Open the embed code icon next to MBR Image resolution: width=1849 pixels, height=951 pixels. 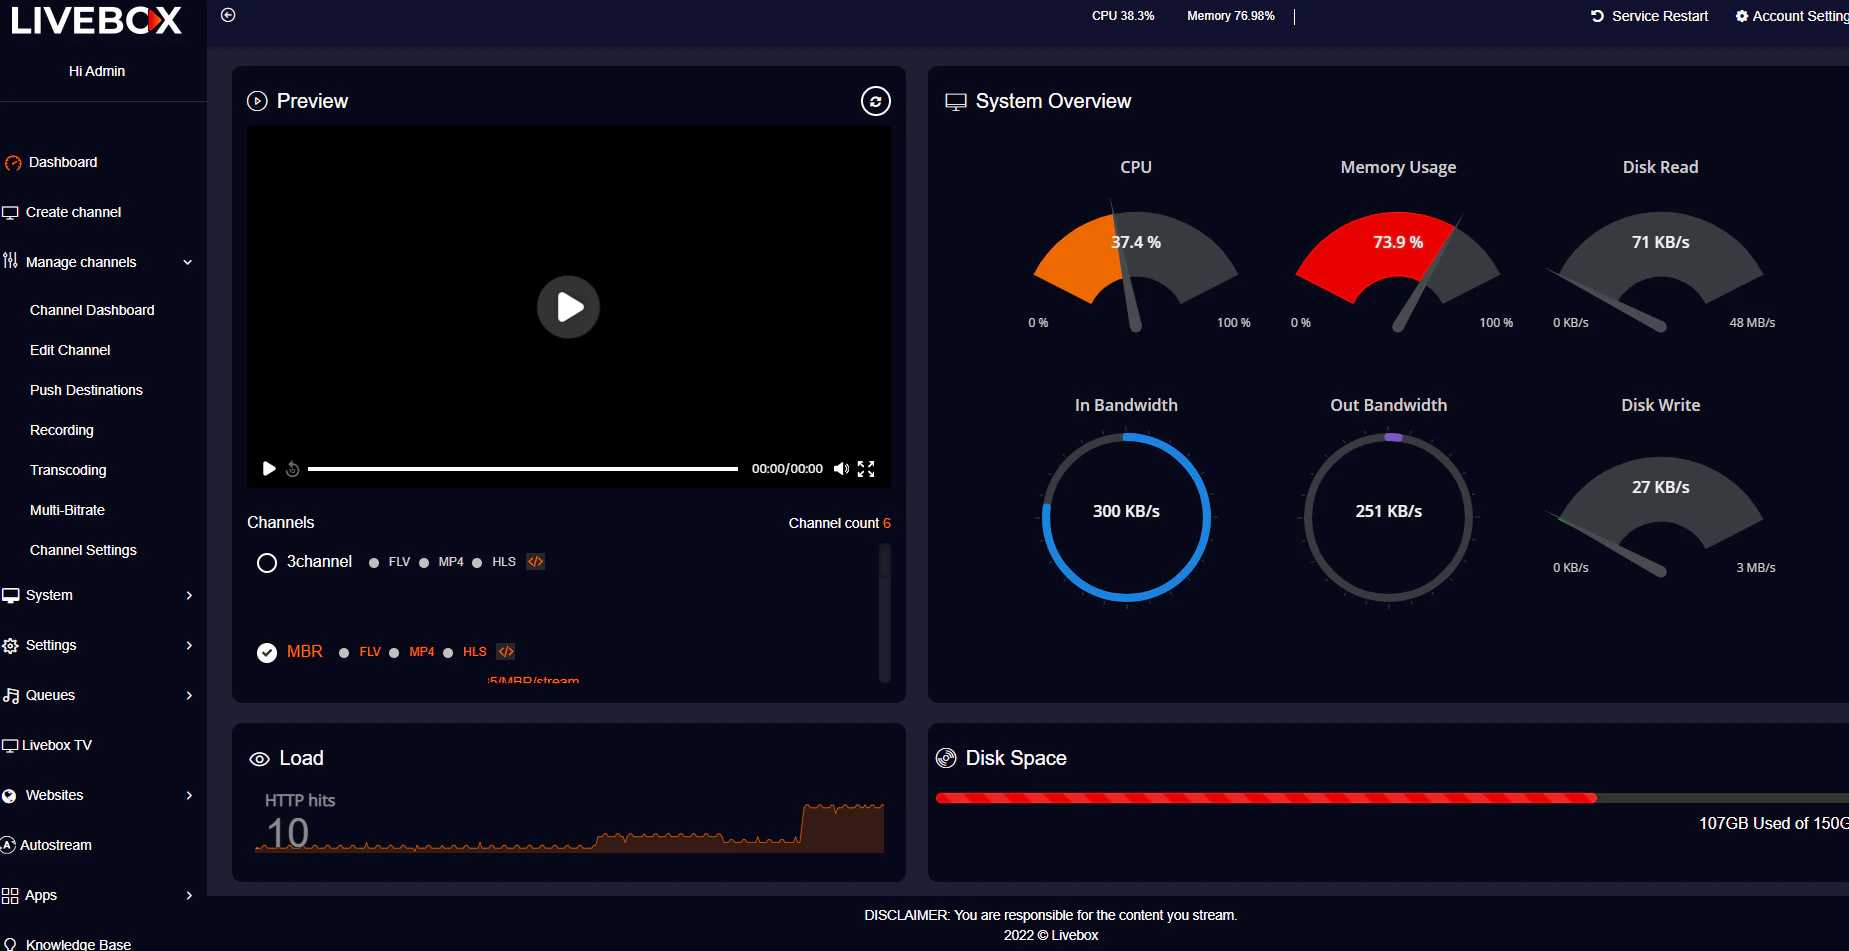tap(505, 651)
